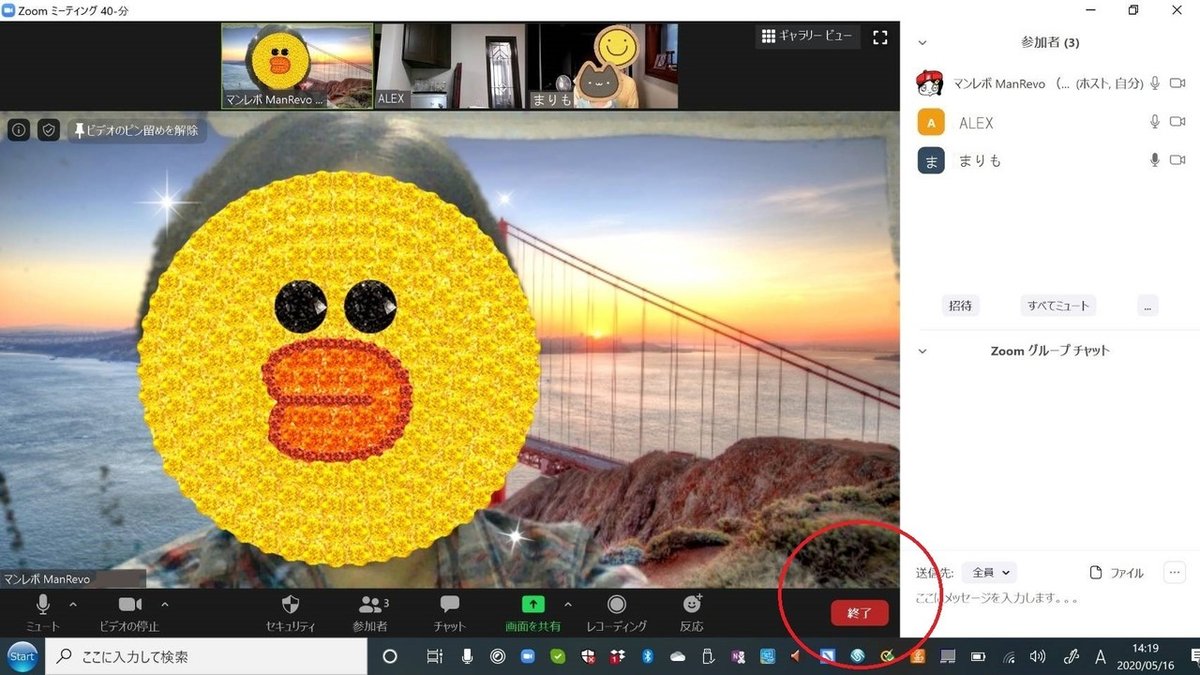Toggle まりも's camera icon in participants
Image resolution: width=1200 pixels, height=675 pixels.
[x=1178, y=160]
